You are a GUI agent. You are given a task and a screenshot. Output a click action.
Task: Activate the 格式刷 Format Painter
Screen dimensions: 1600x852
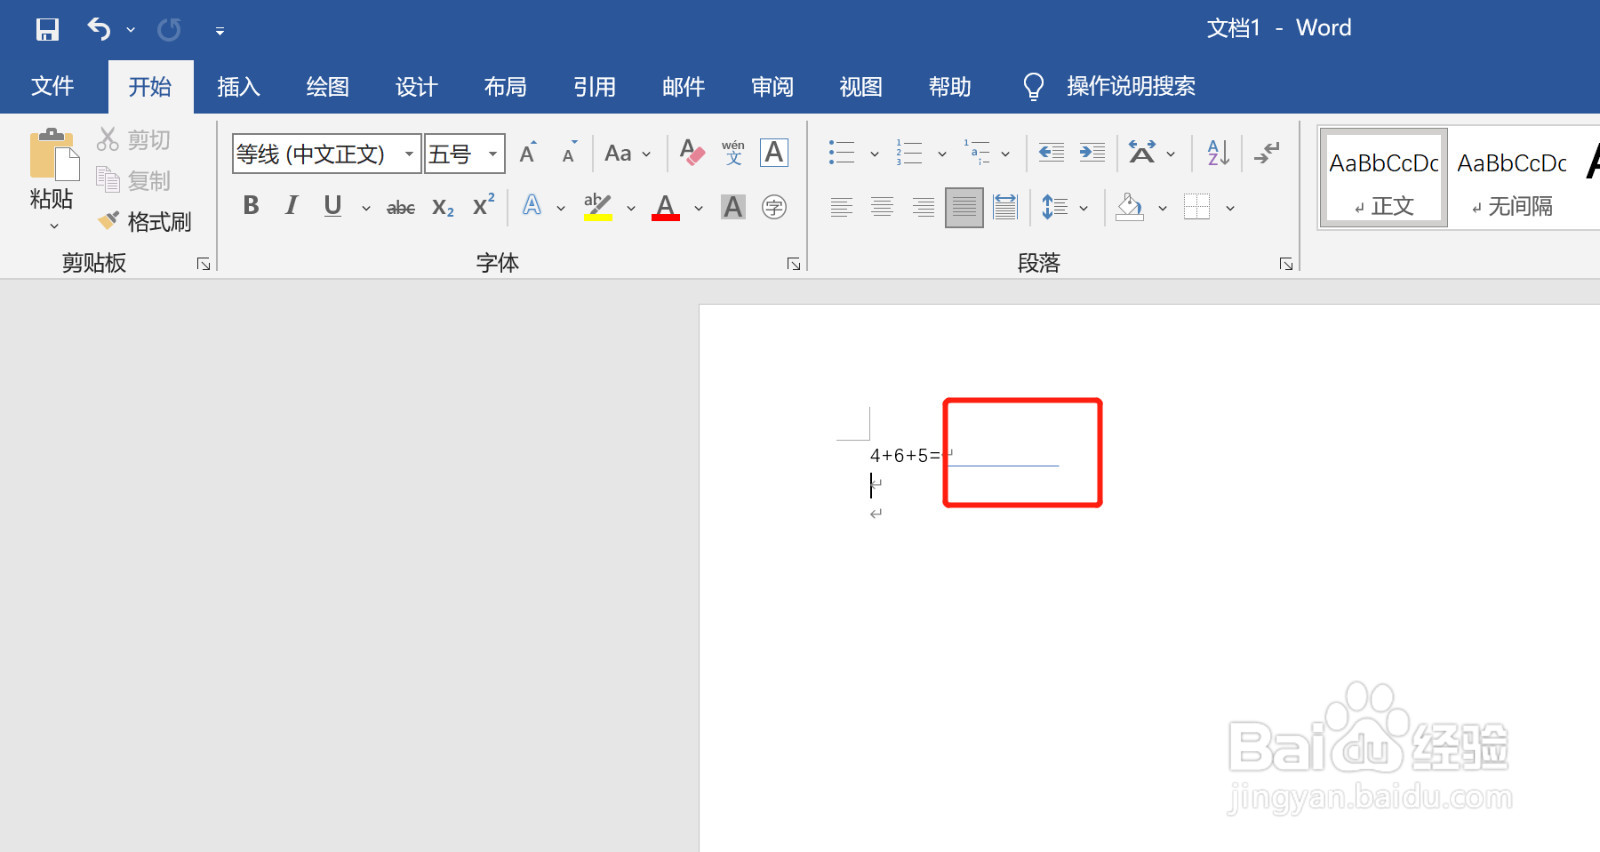point(144,221)
